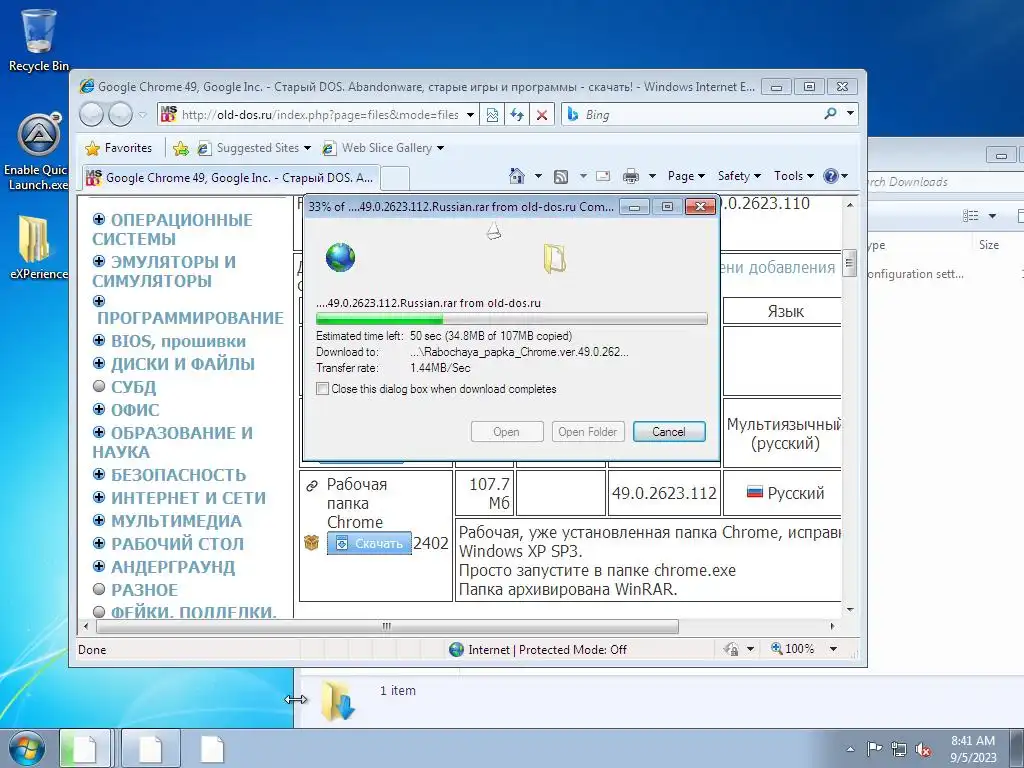Image resolution: width=1024 pixels, height=768 pixels.
Task: Click the link icon beside Рабочая папка Chrome
Action: [x=312, y=485]
